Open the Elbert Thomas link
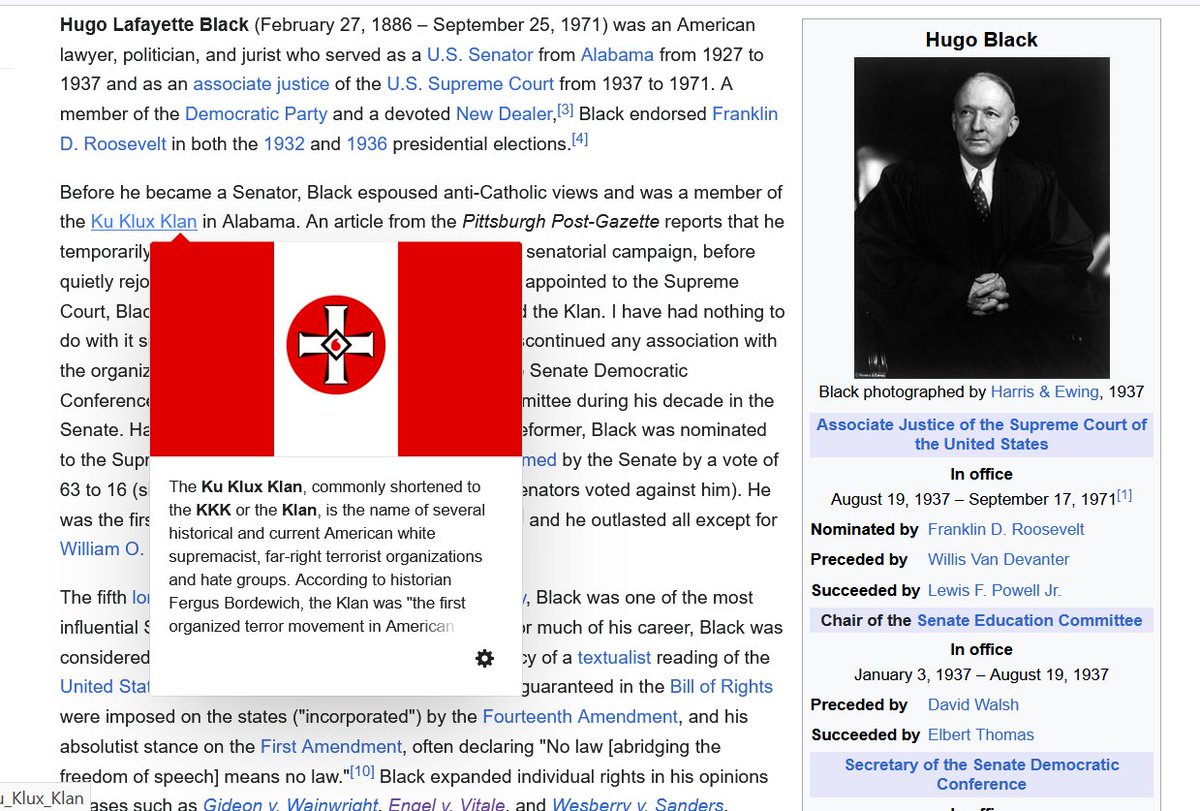1200x811 pixels. 981,735
